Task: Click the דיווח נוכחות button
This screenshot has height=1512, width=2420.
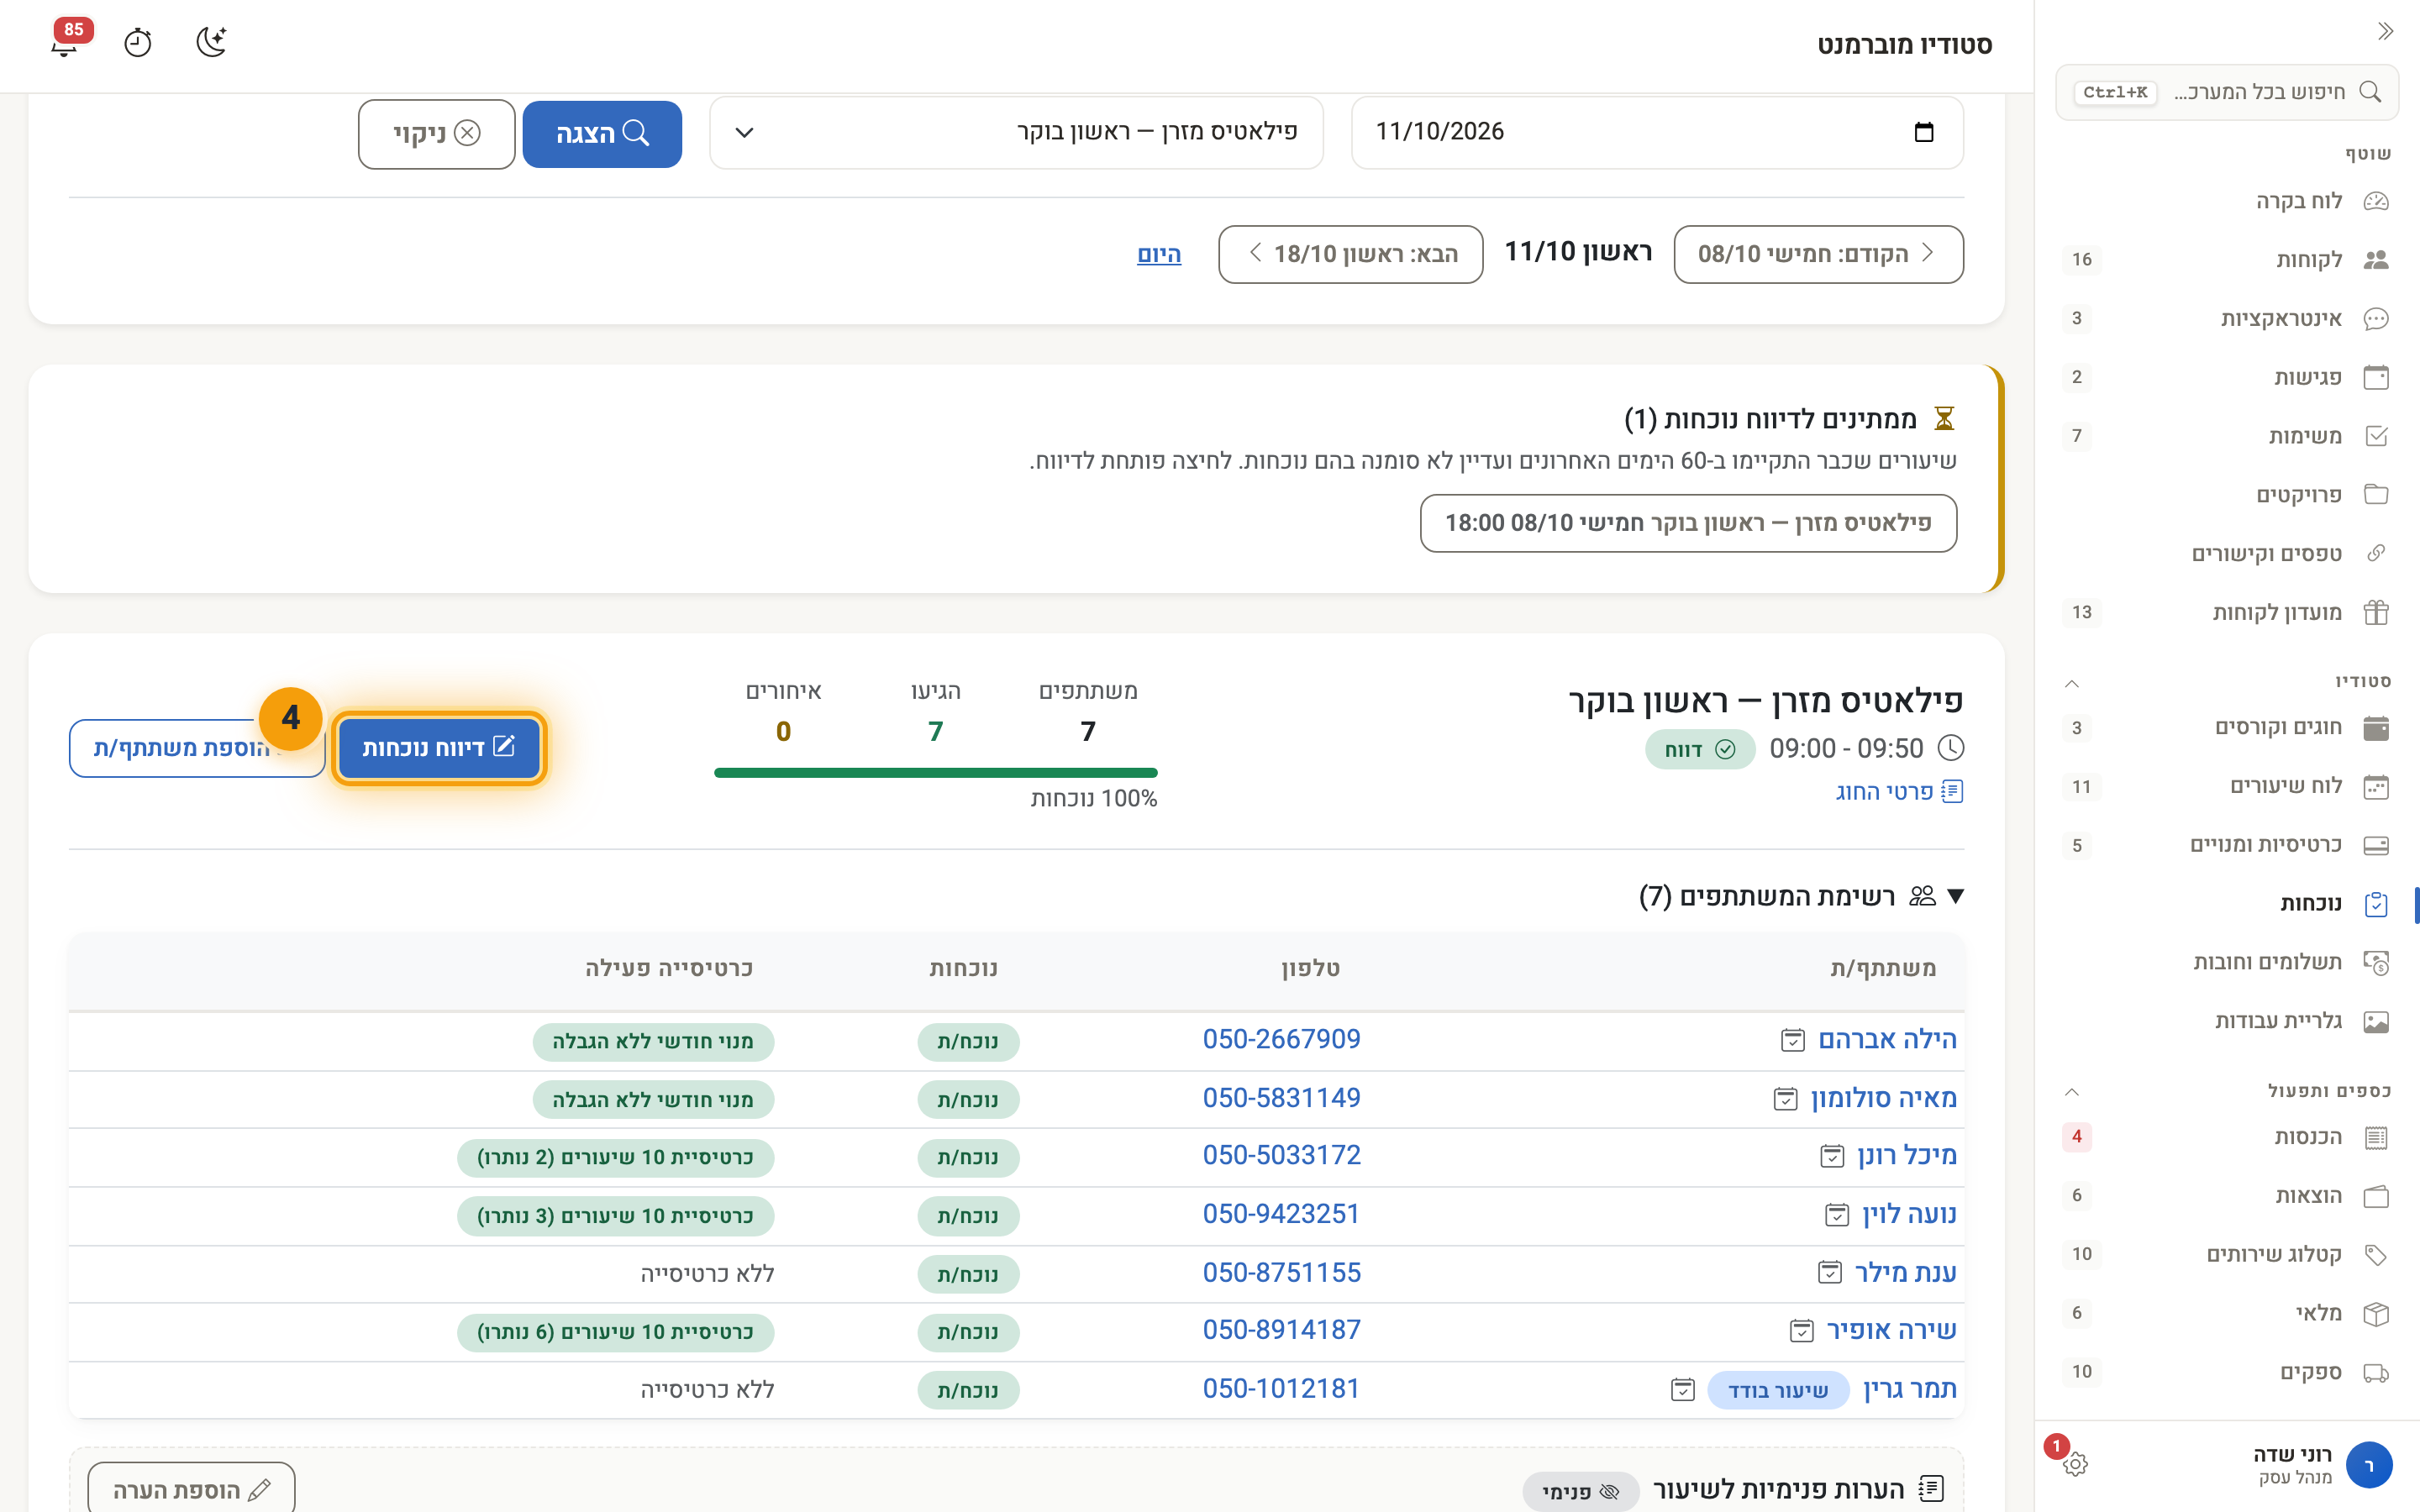Action: (439, 748)
